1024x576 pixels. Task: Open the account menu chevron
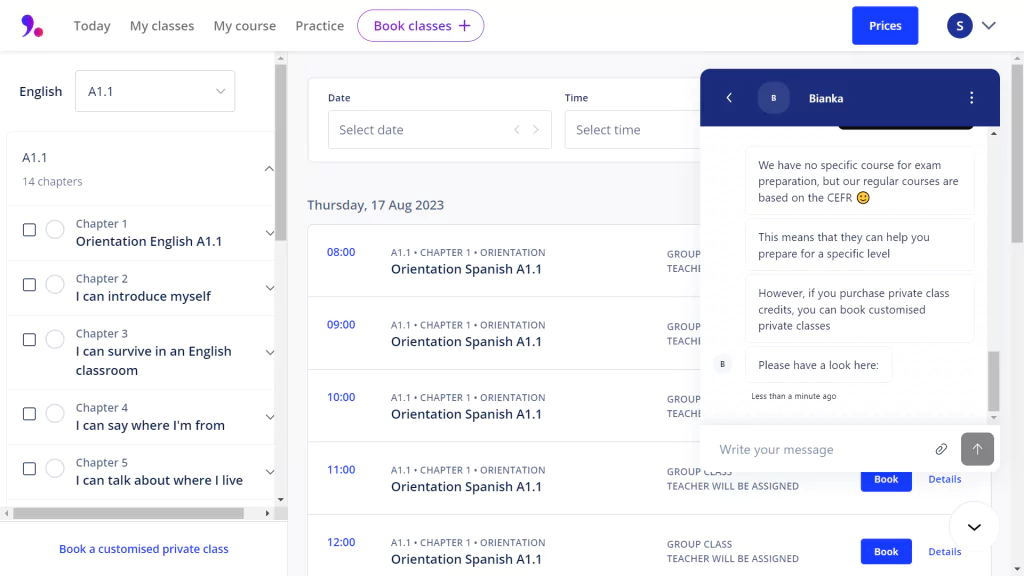point(989,26)
